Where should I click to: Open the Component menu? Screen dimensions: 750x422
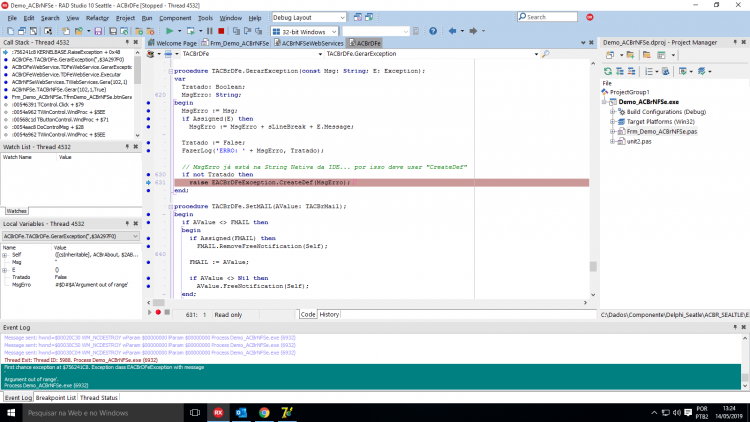[x=175, y=18]
